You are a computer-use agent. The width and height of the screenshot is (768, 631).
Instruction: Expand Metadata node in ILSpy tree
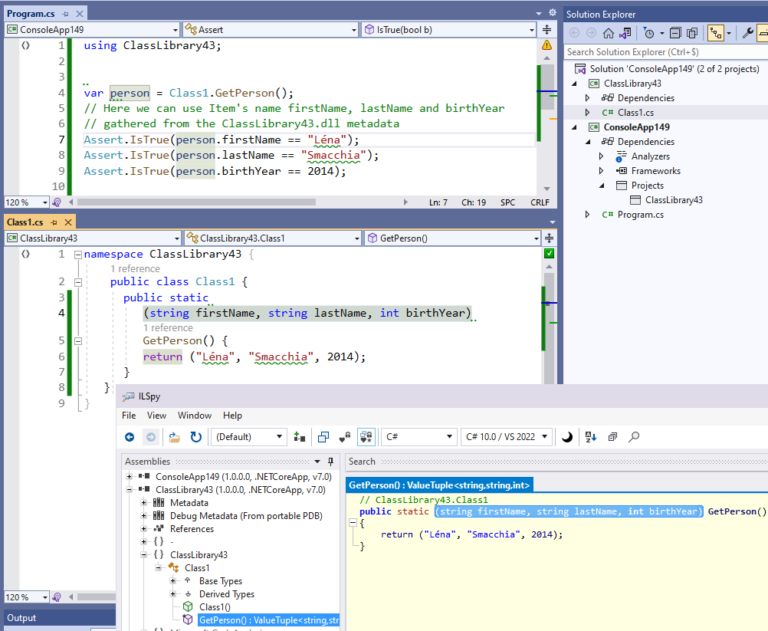tap(144, 503)
